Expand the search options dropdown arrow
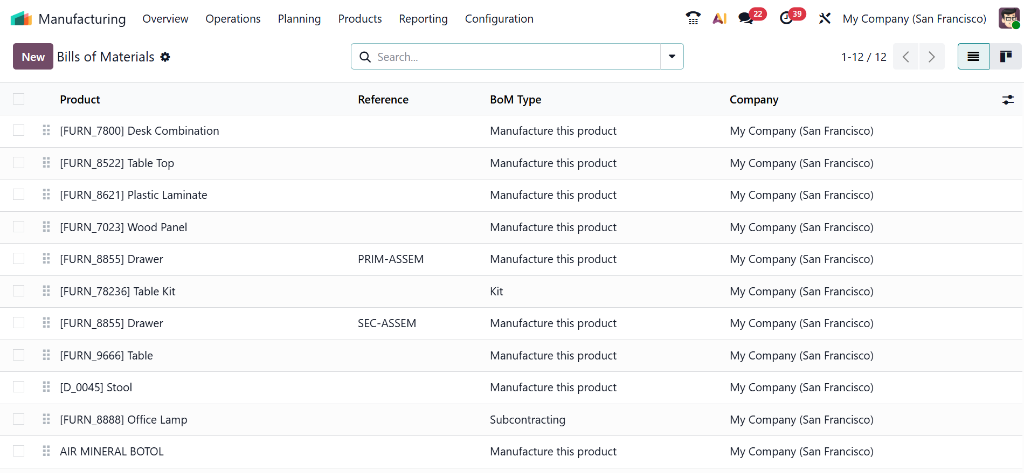The width and height of the screenshot is (1024, 473). coord(672,57)
